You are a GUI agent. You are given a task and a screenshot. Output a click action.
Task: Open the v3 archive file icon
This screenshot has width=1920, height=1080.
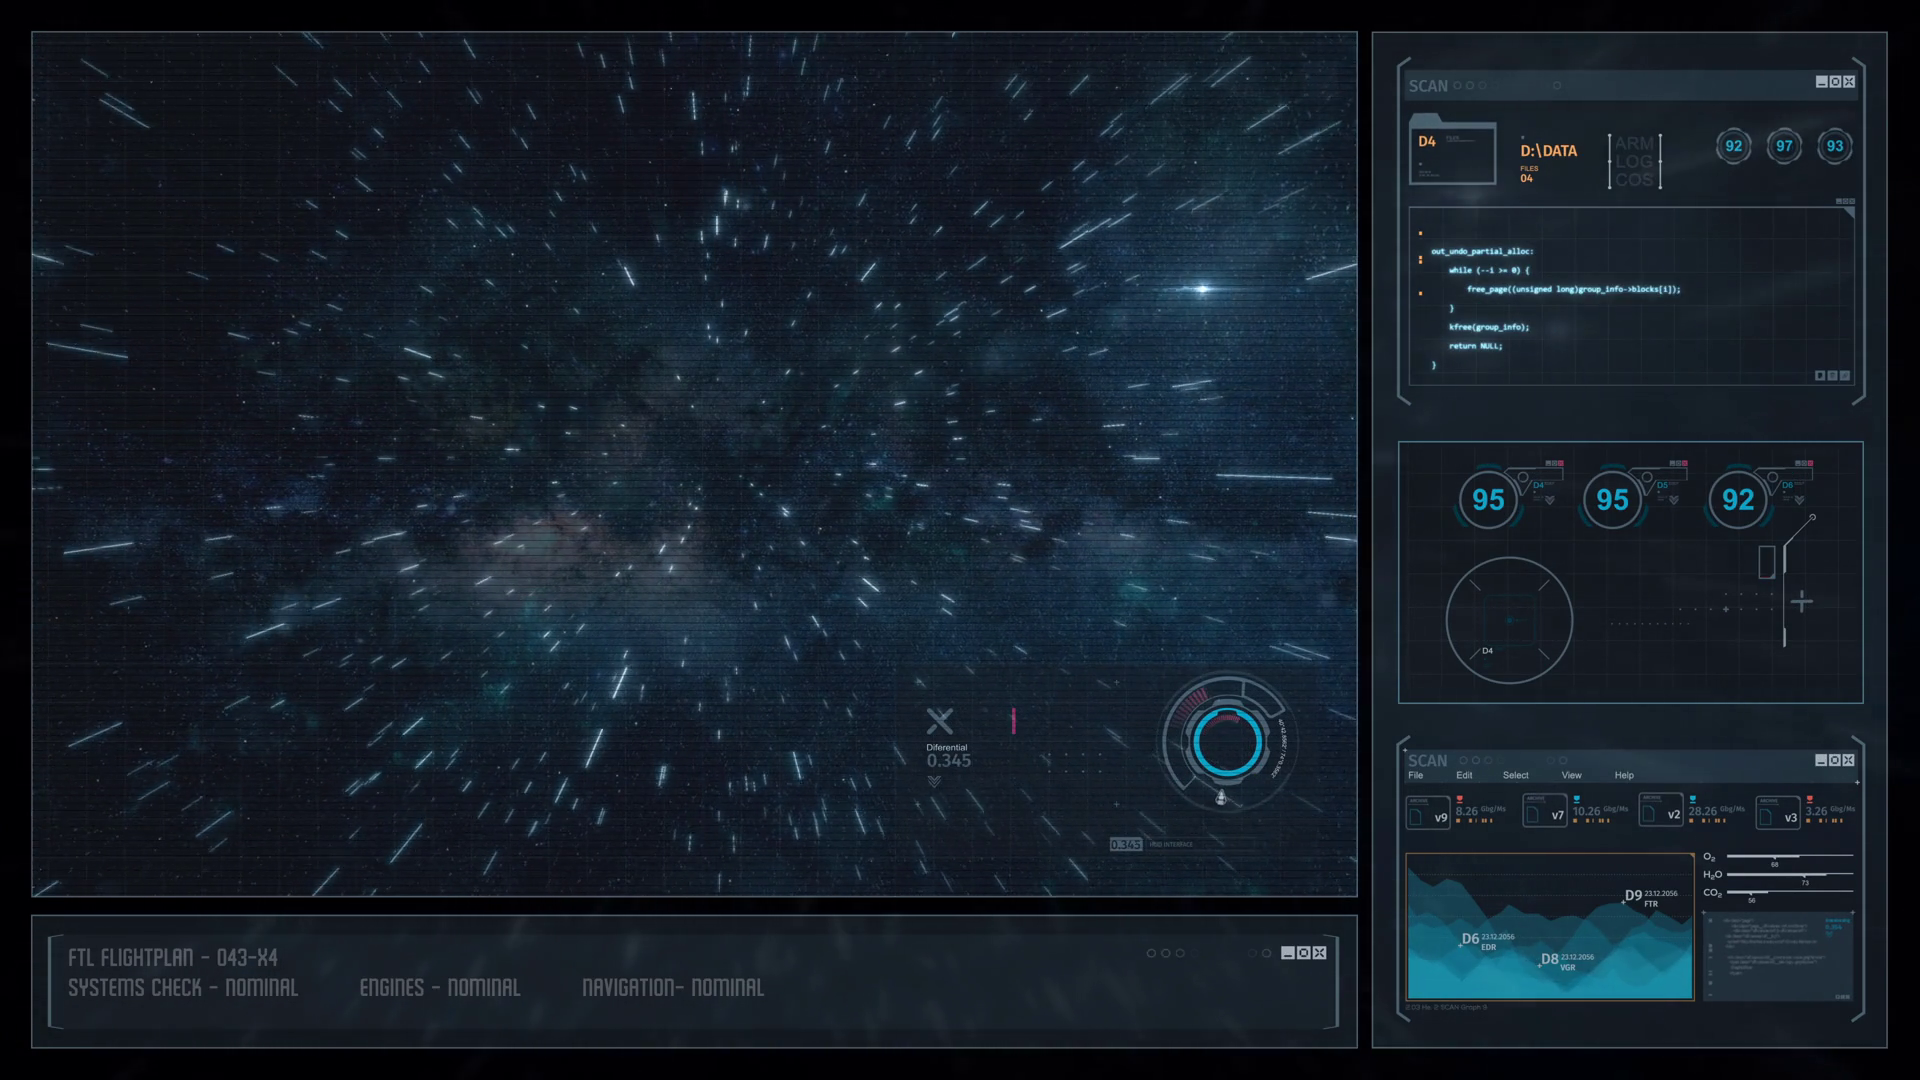click(1778, 813)
